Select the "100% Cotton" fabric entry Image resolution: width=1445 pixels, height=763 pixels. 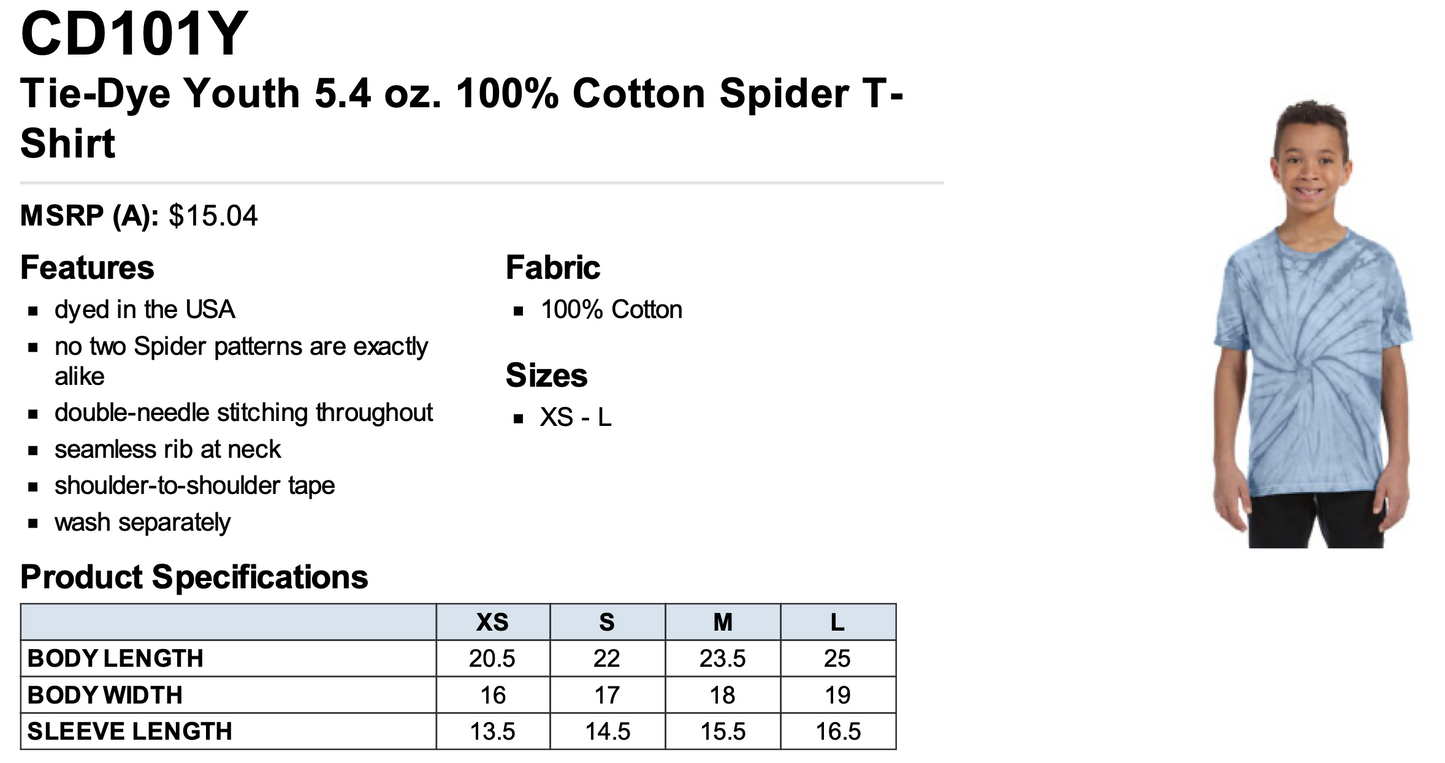pyautogui.click(x=611, y=310)
